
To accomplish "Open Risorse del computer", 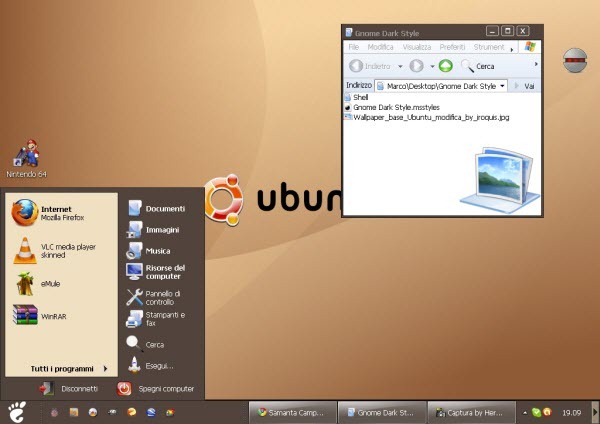I will [x=156, y=272].
